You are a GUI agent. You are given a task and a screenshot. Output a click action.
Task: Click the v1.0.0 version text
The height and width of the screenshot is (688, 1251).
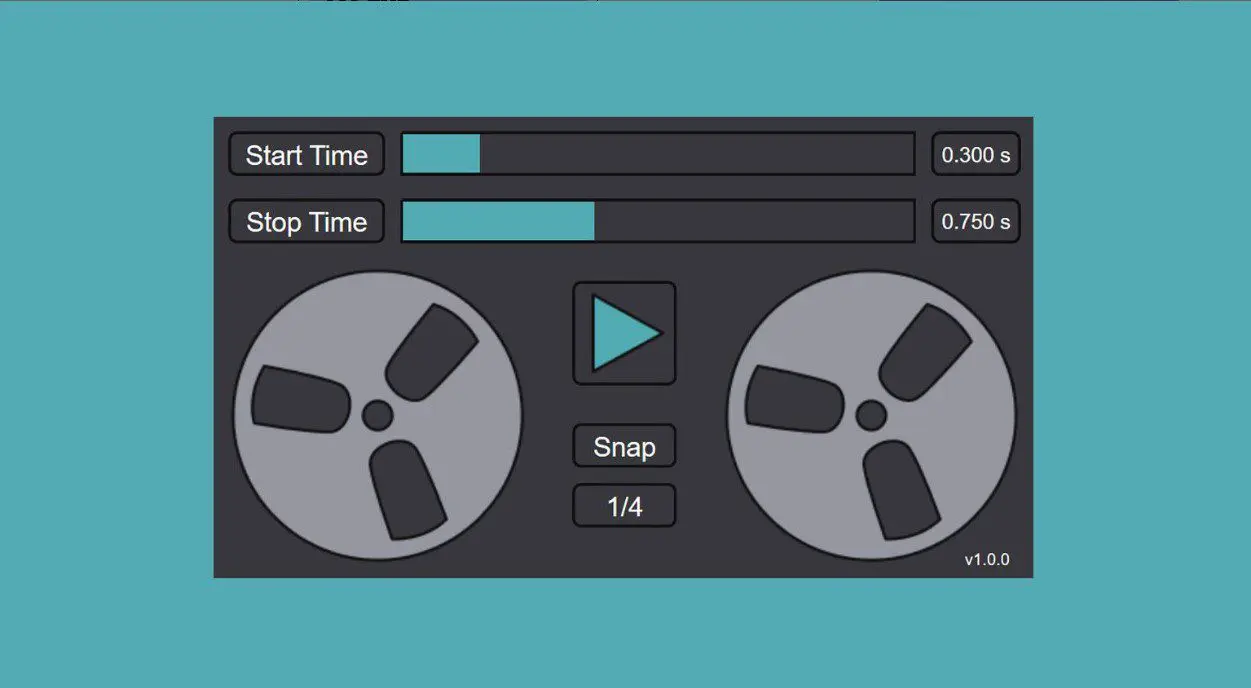click(x=986, y=560)
